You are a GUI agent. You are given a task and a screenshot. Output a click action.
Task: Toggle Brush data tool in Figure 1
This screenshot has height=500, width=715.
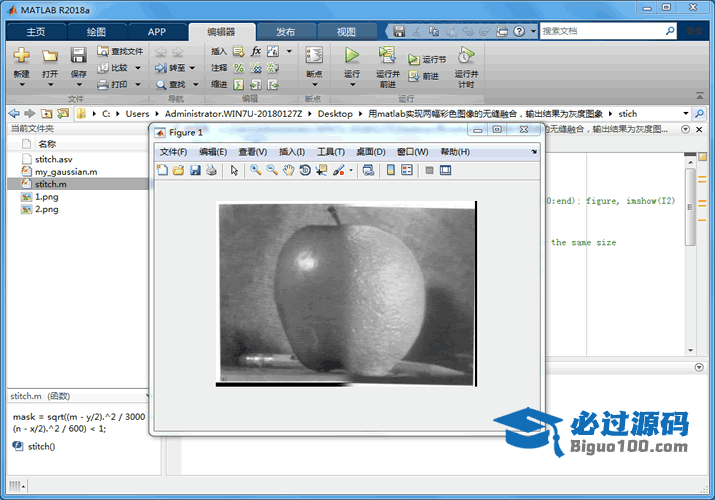(338, 170)
